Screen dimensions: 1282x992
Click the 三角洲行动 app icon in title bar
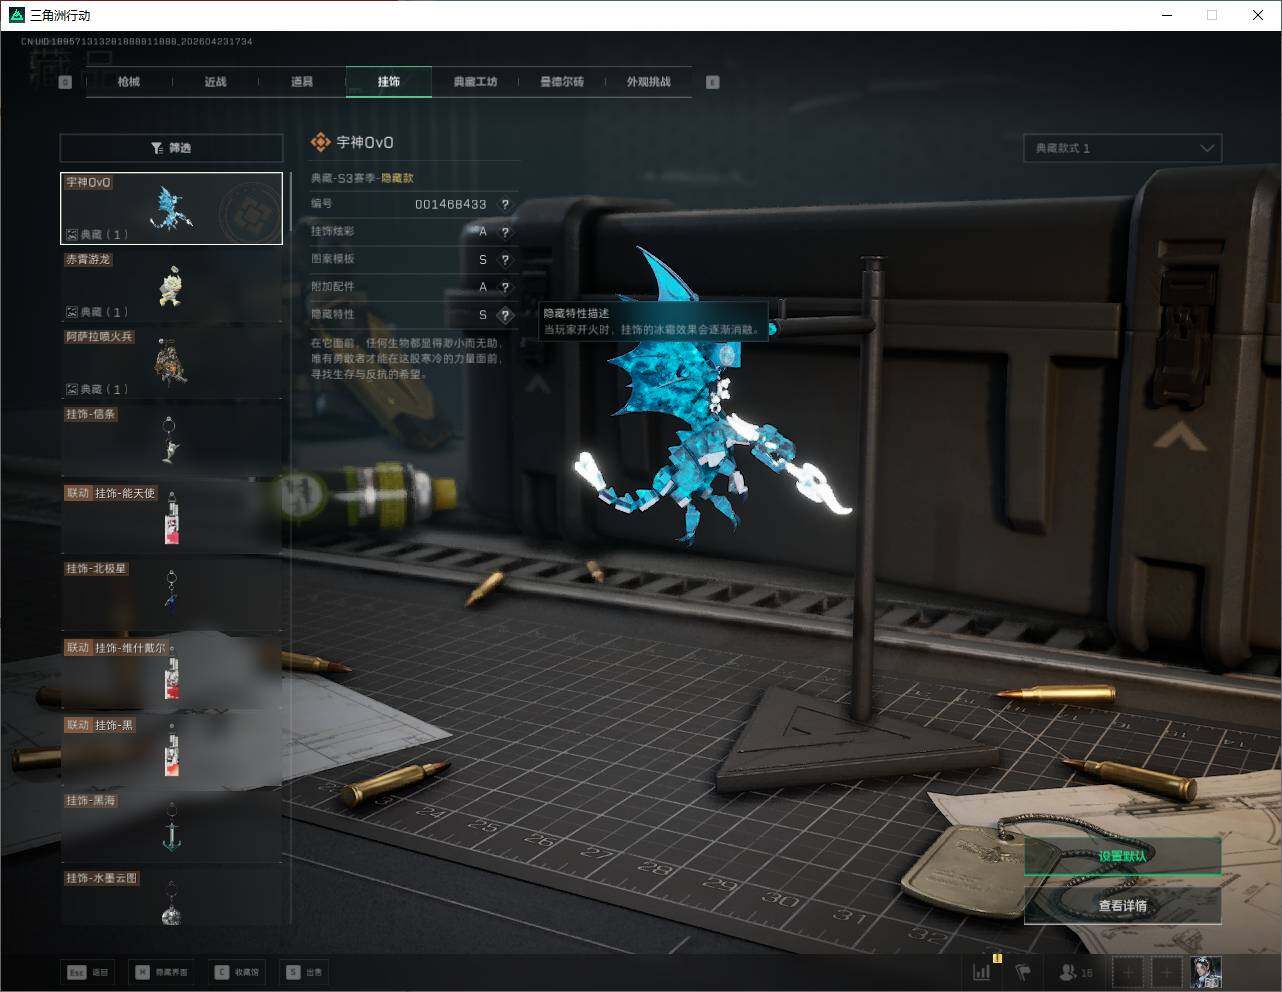pyautogui.click(x=16, y=15)
